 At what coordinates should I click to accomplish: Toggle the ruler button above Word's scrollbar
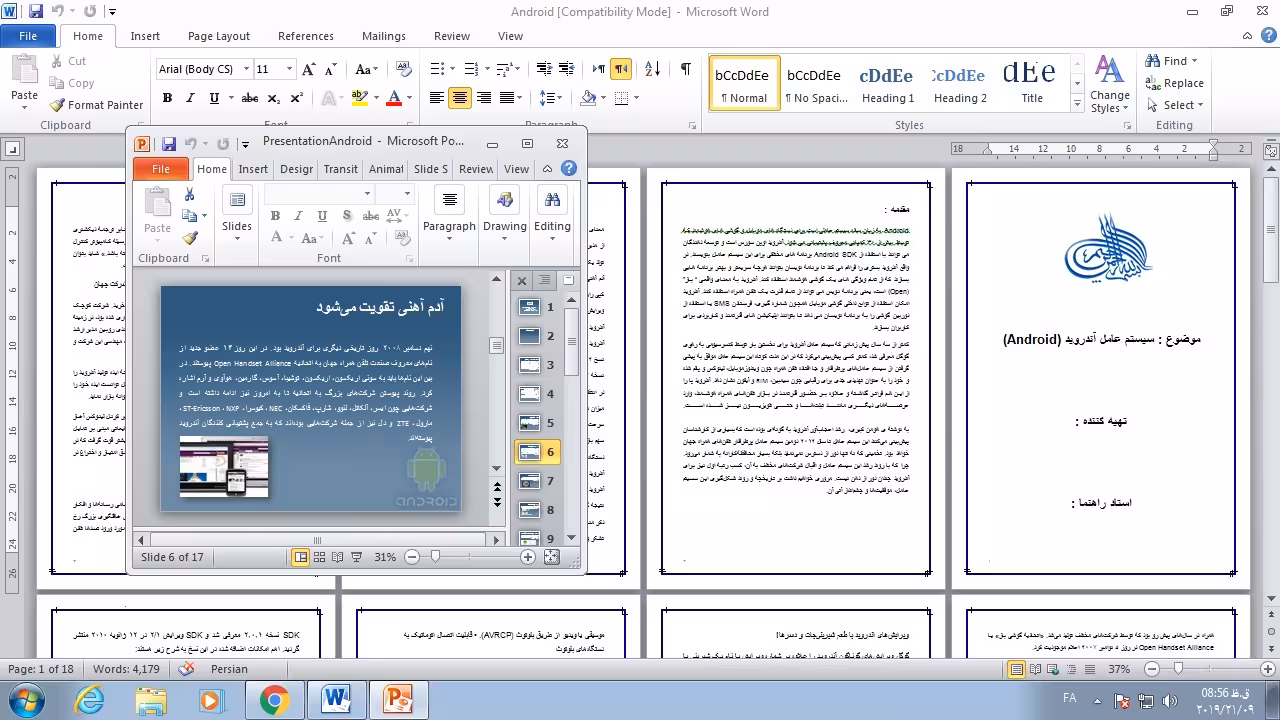click(1271, 150)
